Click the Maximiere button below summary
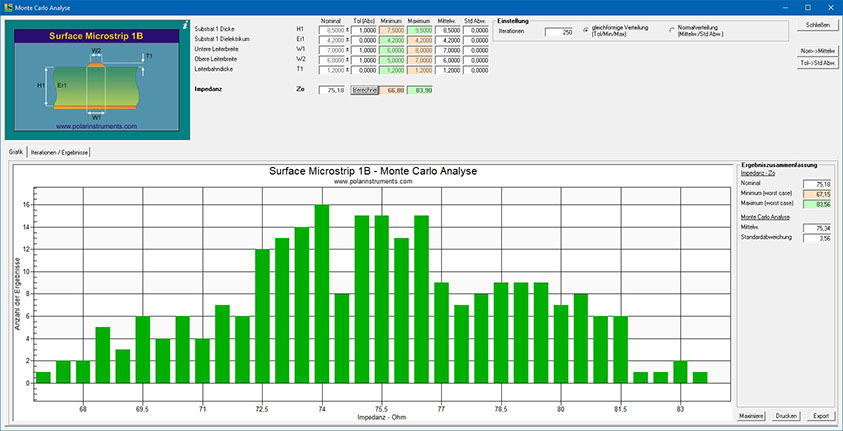 pos(751,414)
